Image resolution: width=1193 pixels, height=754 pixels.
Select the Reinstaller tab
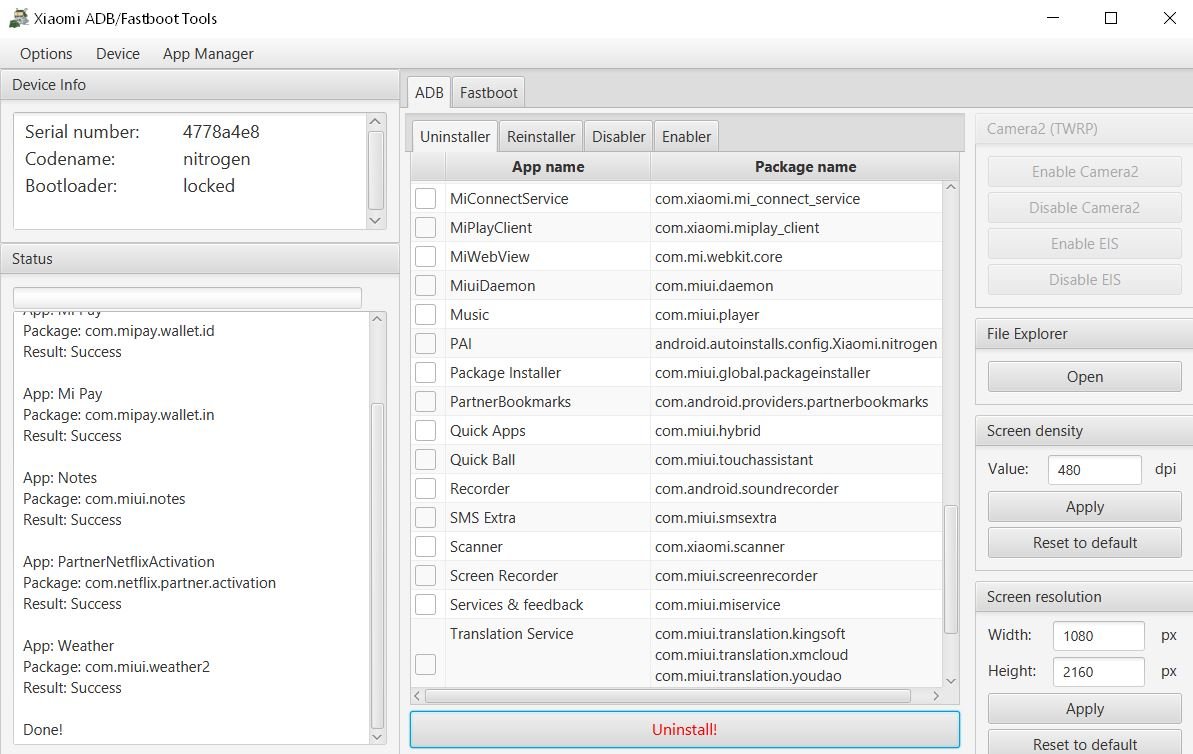pos(541,136)
